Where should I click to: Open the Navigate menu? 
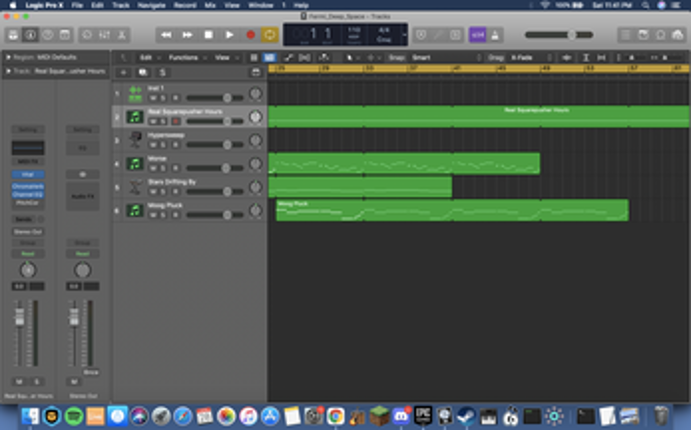pyautogui.click(x=151, y=5)
